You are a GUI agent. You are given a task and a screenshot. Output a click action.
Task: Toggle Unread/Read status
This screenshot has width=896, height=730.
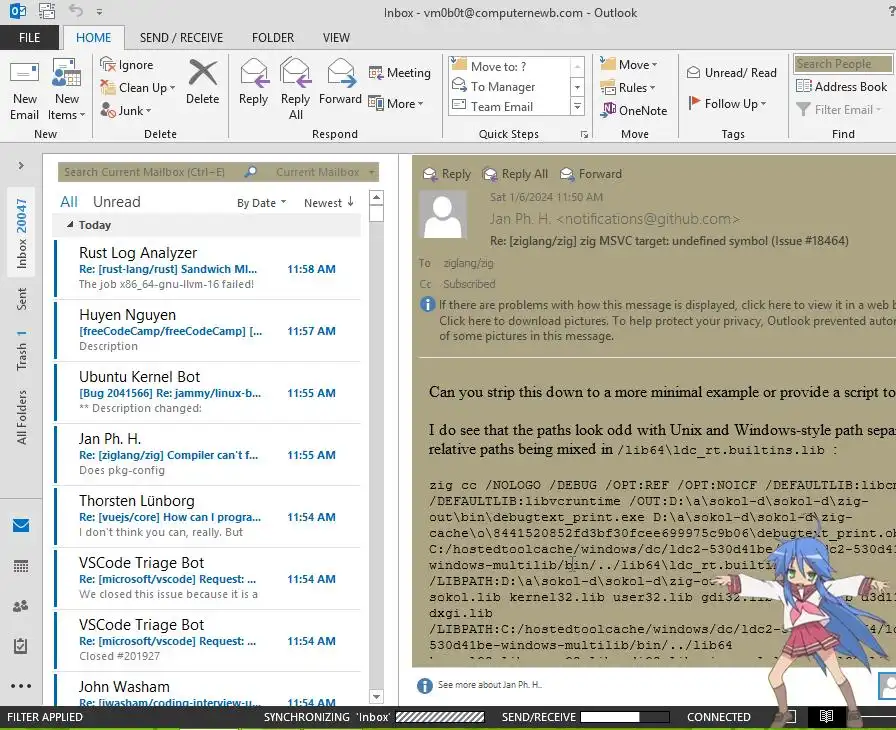(x=731, y=73)
